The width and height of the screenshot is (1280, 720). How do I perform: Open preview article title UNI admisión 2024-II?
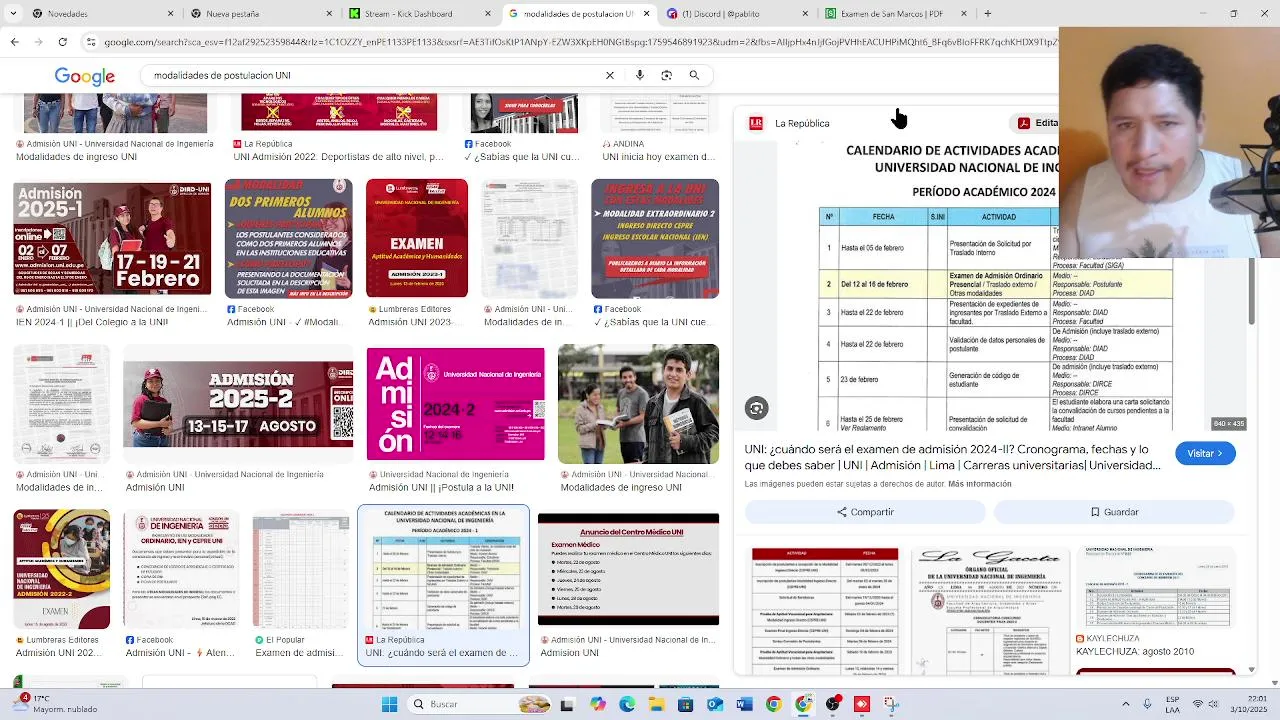952,457
